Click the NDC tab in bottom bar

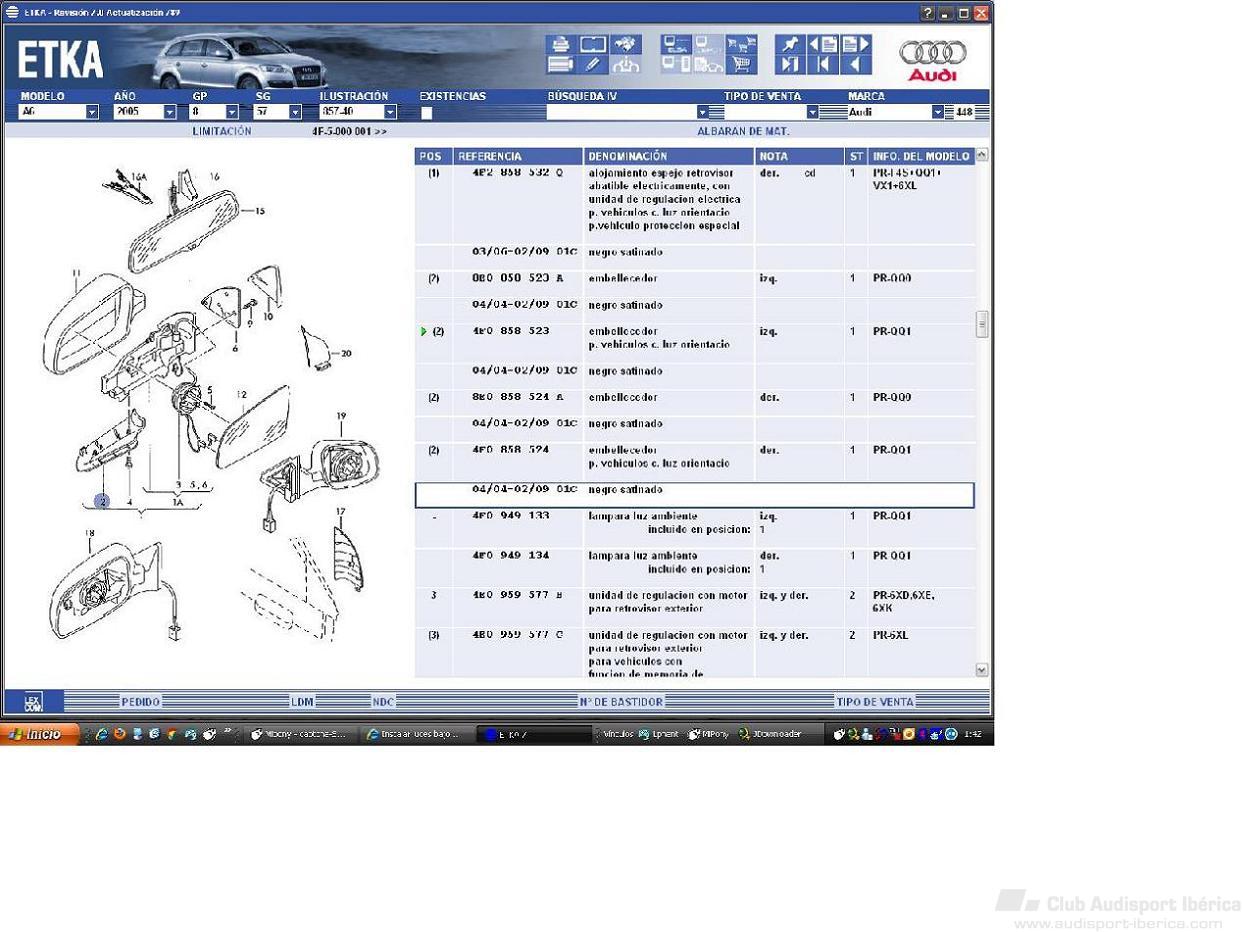(383, 702)
